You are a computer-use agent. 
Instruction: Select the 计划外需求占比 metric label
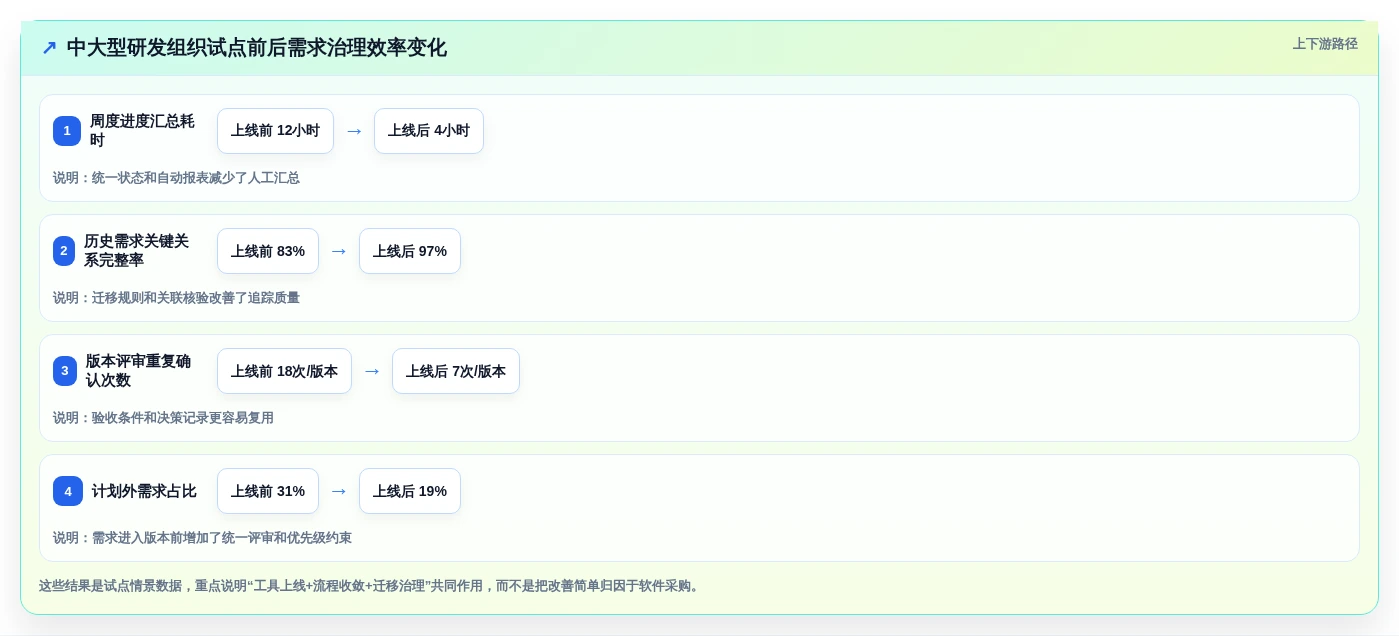click(144, 491)
